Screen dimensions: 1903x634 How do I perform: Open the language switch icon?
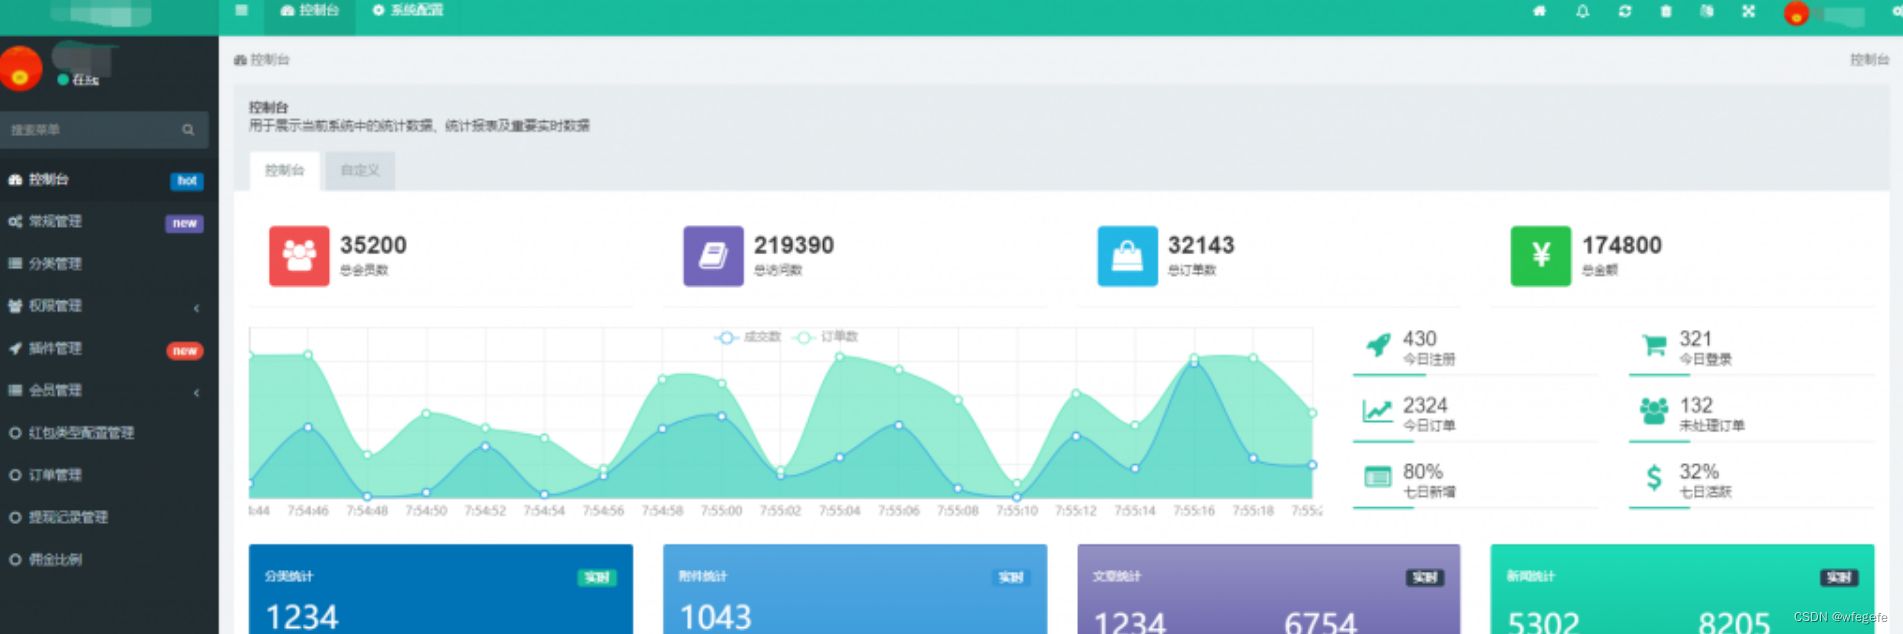[x=1707, y=11]
